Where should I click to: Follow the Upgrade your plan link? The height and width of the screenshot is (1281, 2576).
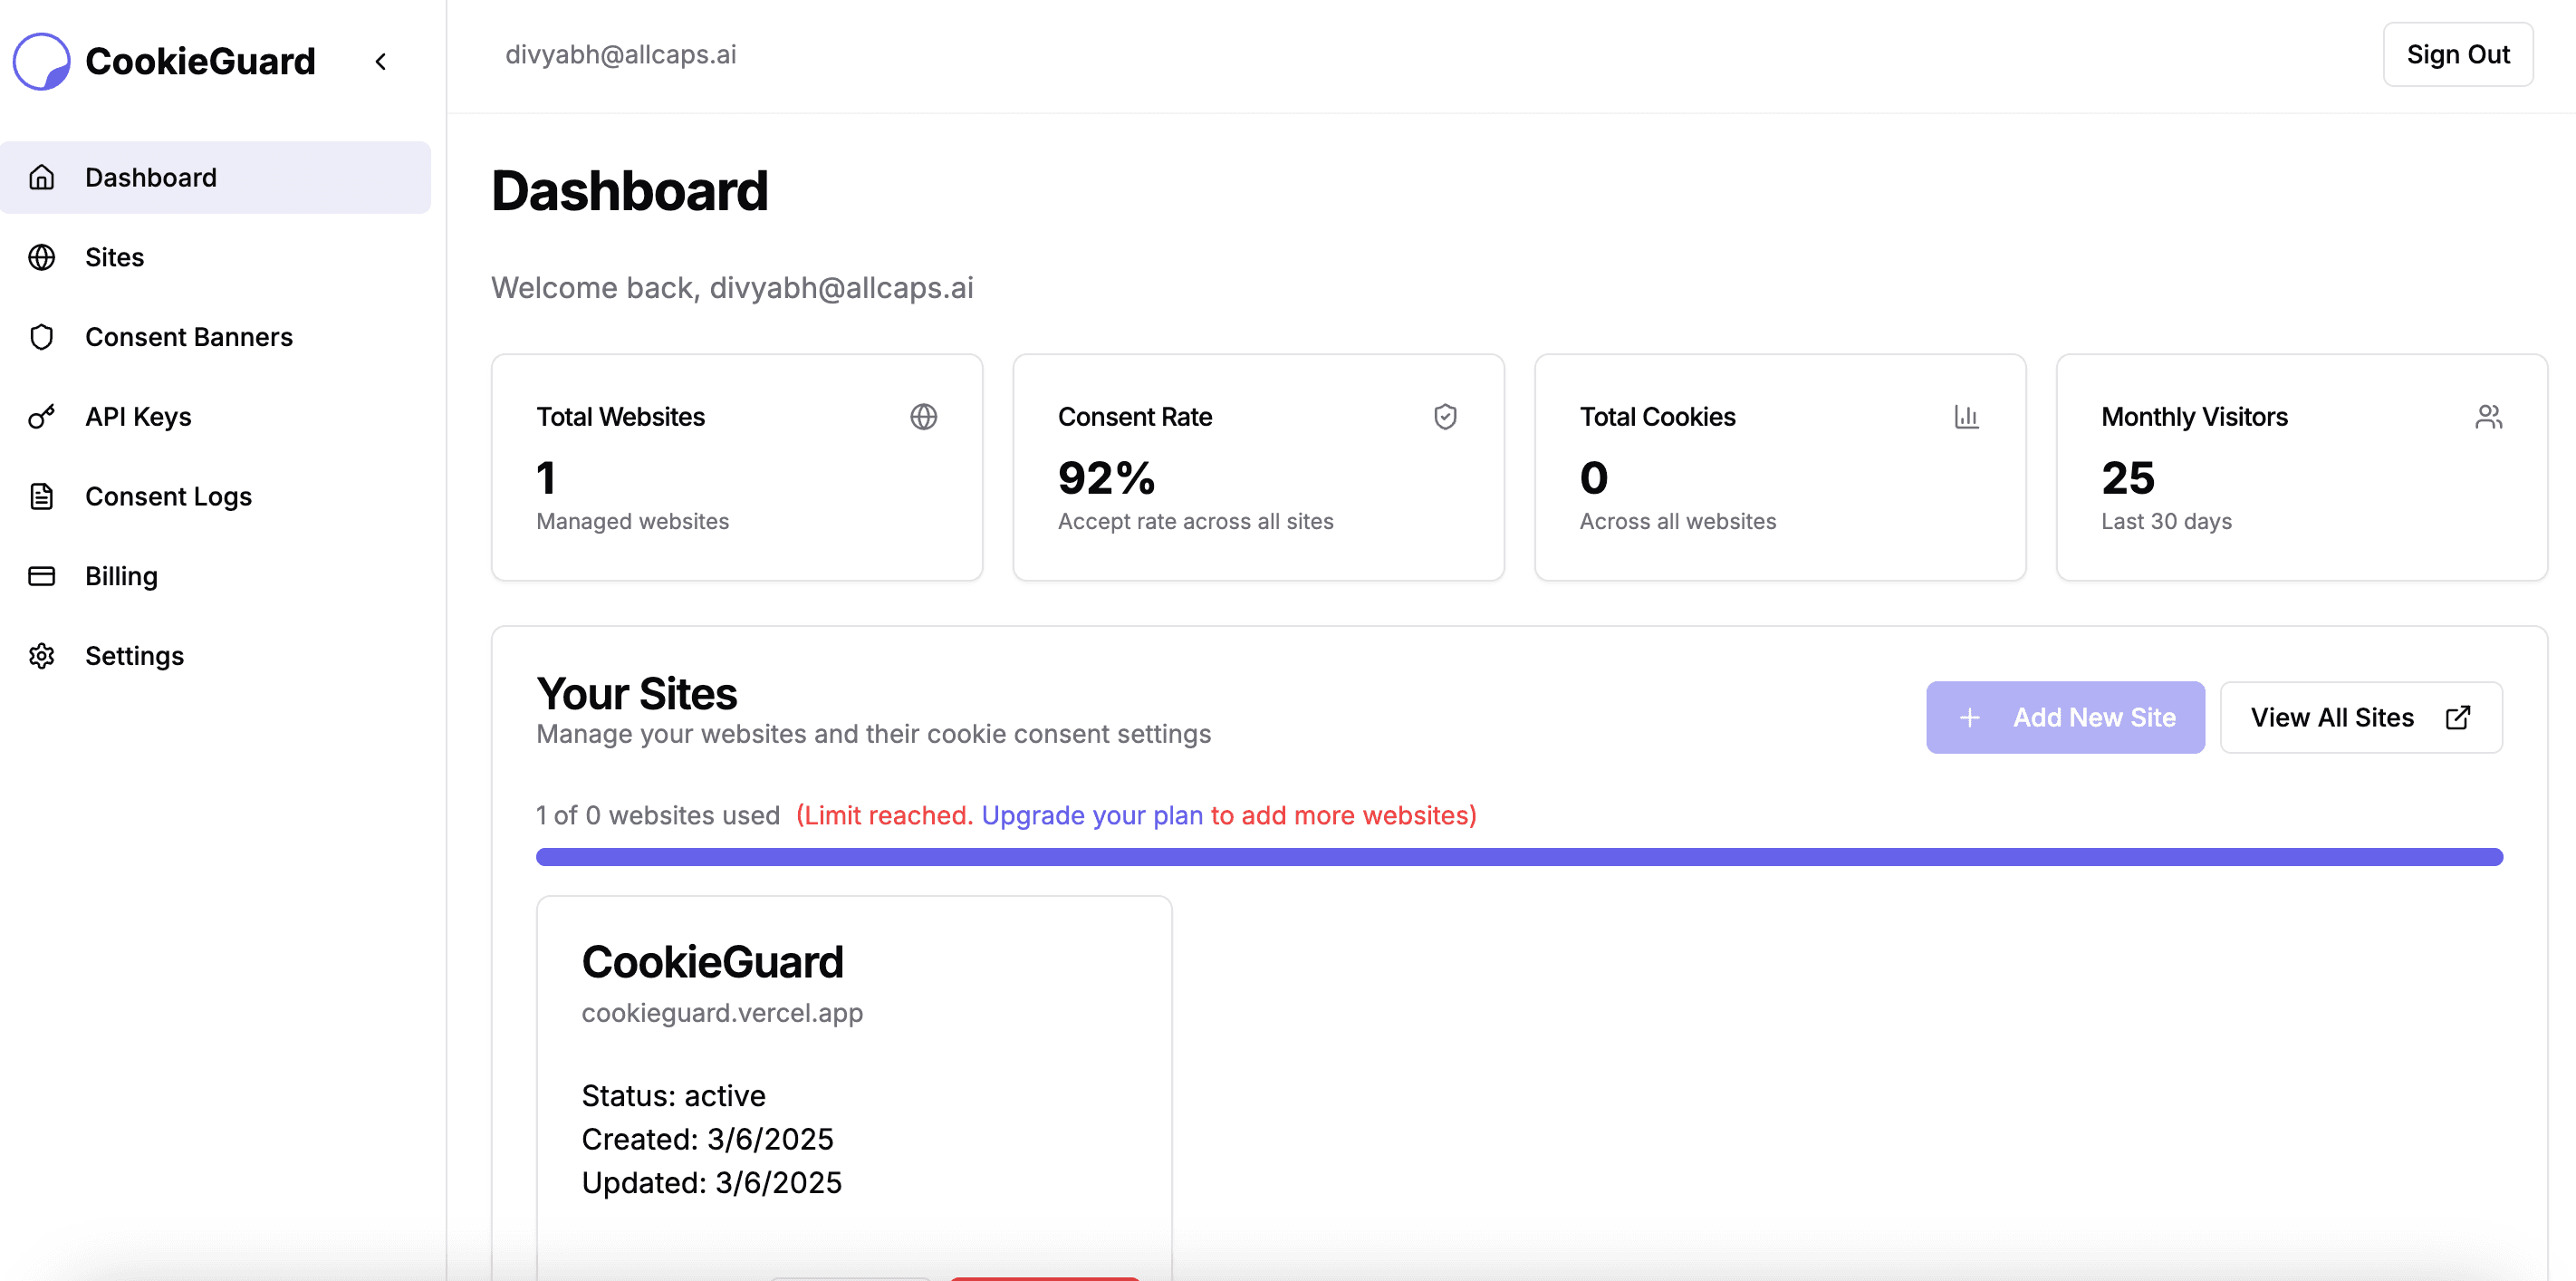tap(1092, 815)
